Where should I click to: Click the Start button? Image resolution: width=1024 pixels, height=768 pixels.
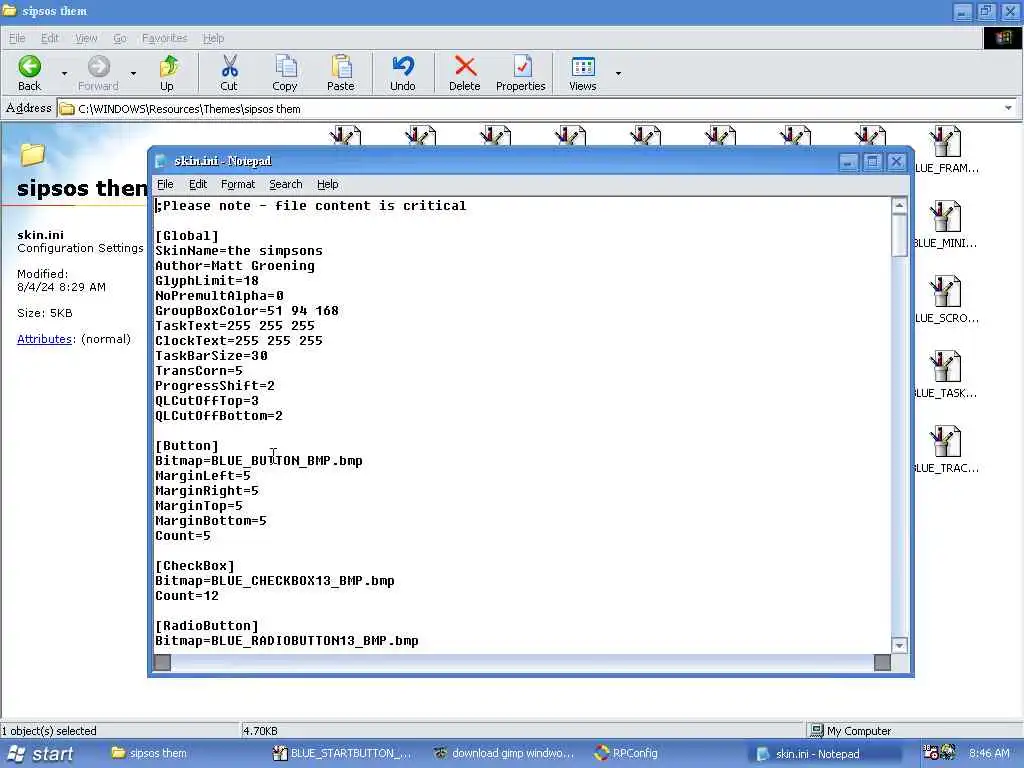(40, 754)
